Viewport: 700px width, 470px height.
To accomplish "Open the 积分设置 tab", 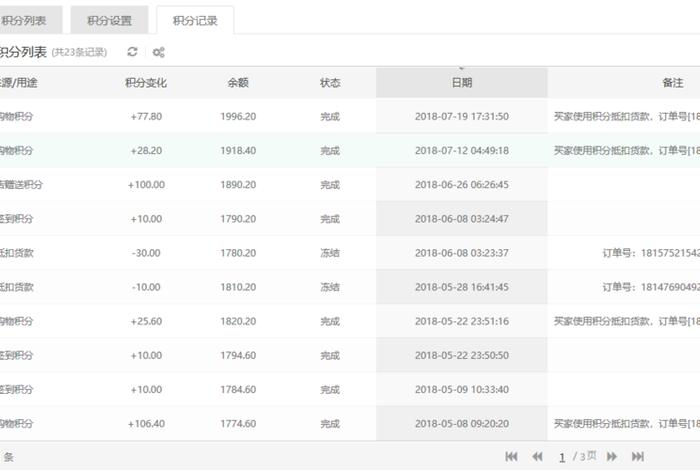I will pos(109,20).
